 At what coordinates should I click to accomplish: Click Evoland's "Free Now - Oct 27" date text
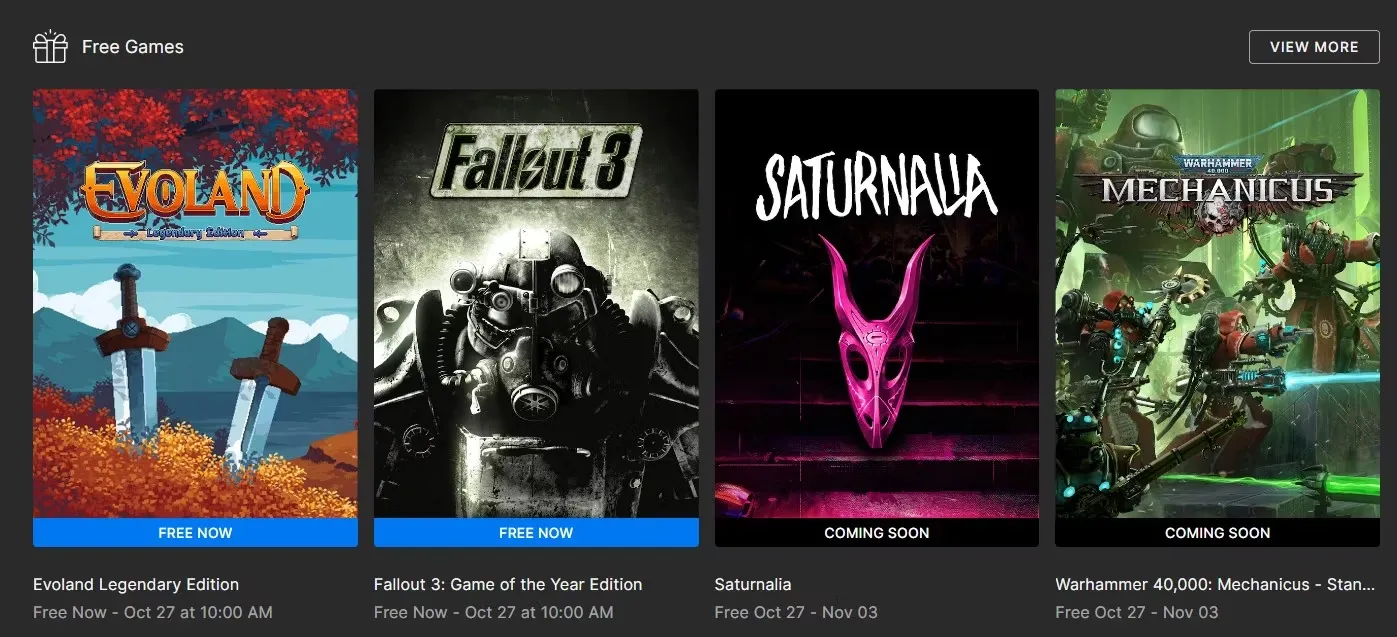[x=153, y=612]
